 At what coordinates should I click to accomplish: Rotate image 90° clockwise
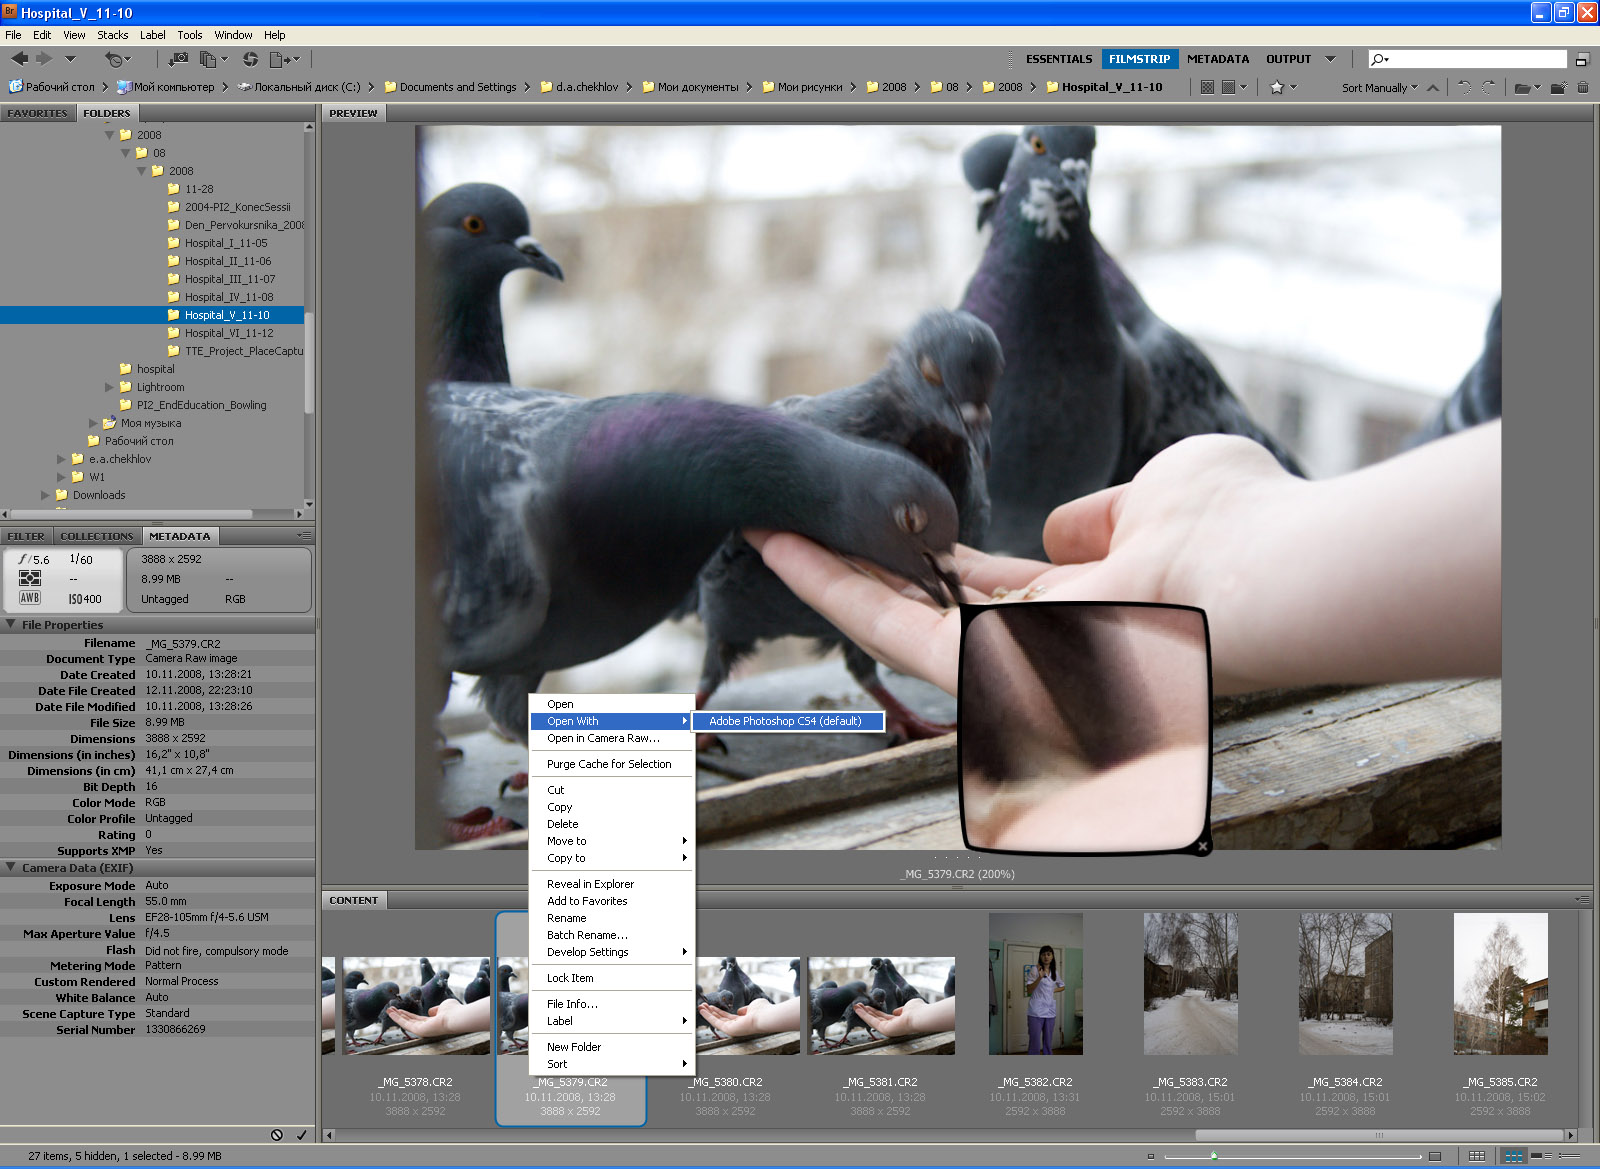point(1489,87)
